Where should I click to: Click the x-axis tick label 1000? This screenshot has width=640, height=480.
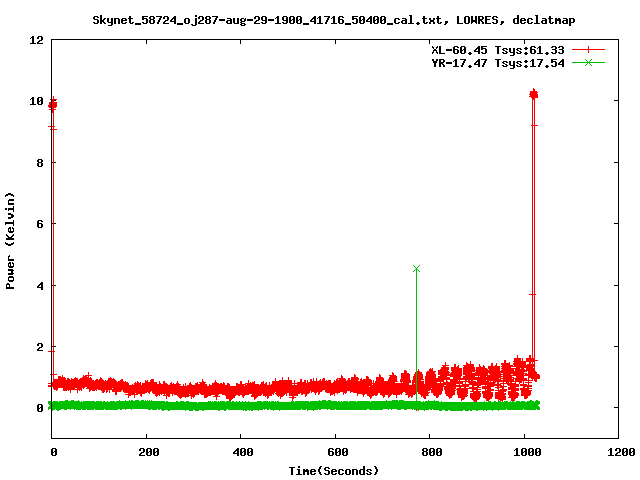pyautogui.click(x=527, y=452)
